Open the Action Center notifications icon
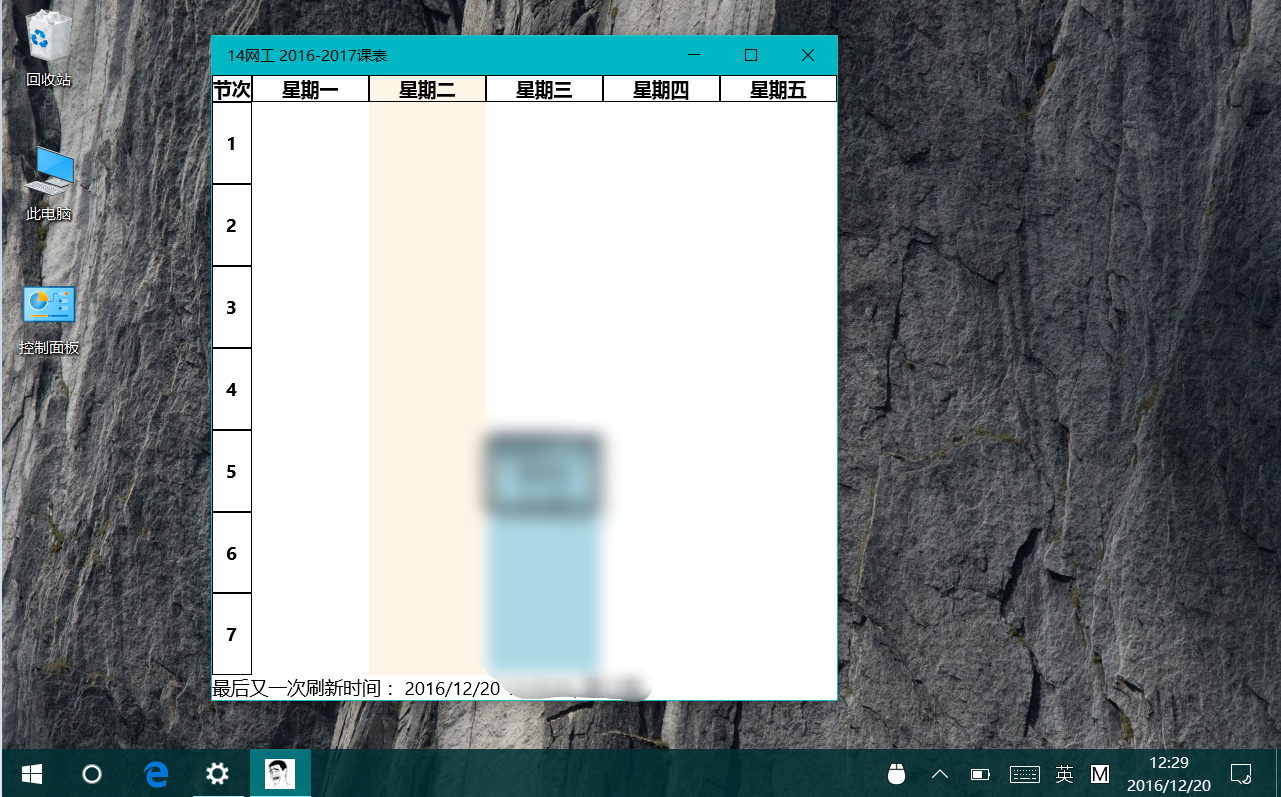 [x=1241, y=773]
